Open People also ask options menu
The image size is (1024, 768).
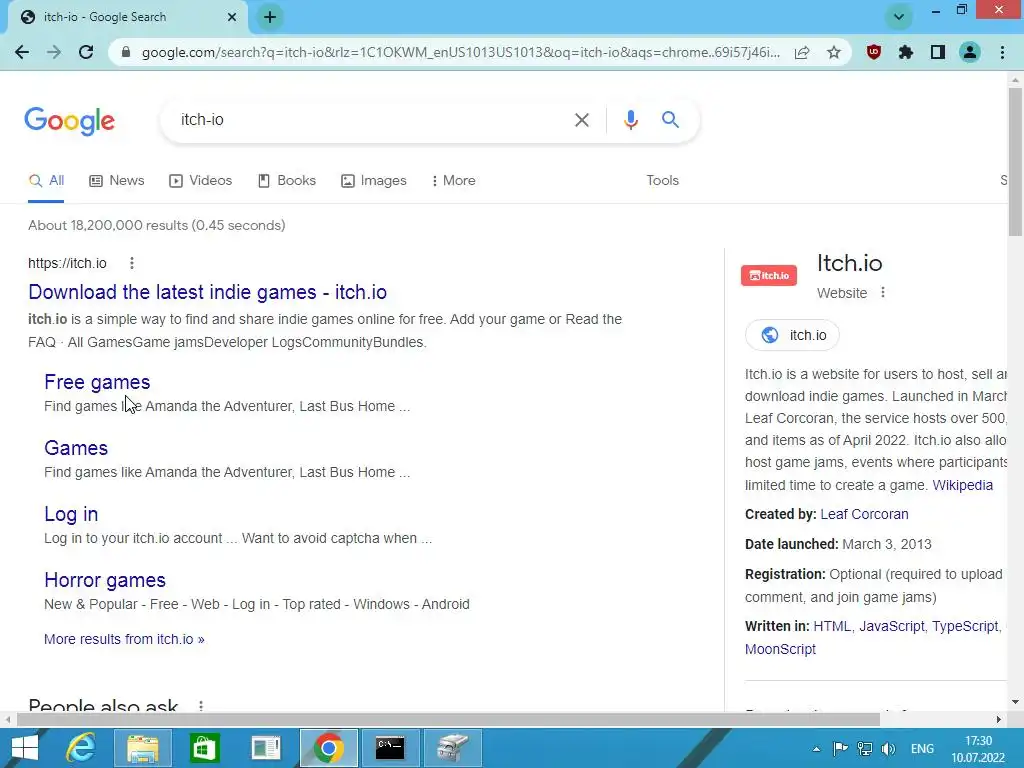coord(201,705)
